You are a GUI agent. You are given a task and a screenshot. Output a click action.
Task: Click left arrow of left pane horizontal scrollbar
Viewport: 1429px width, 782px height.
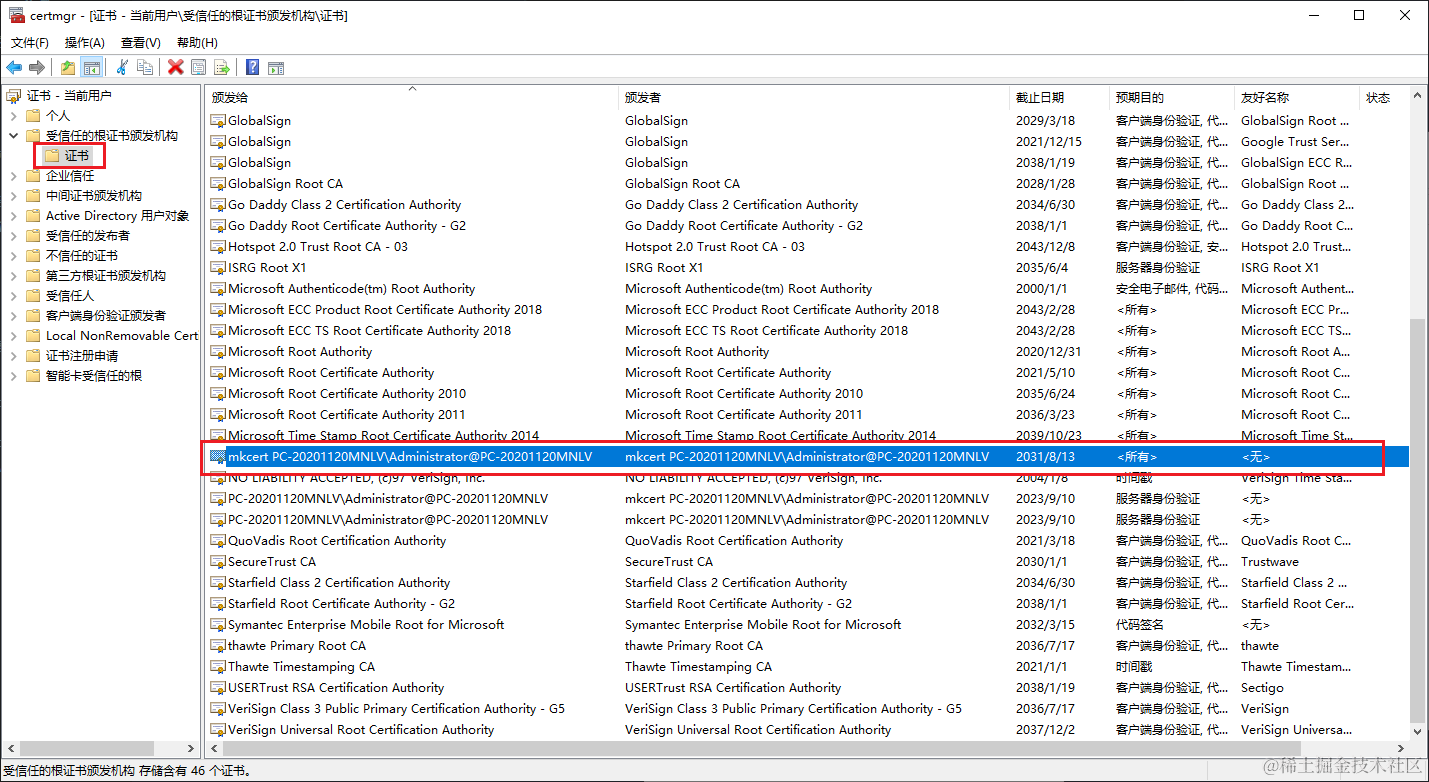11,748
